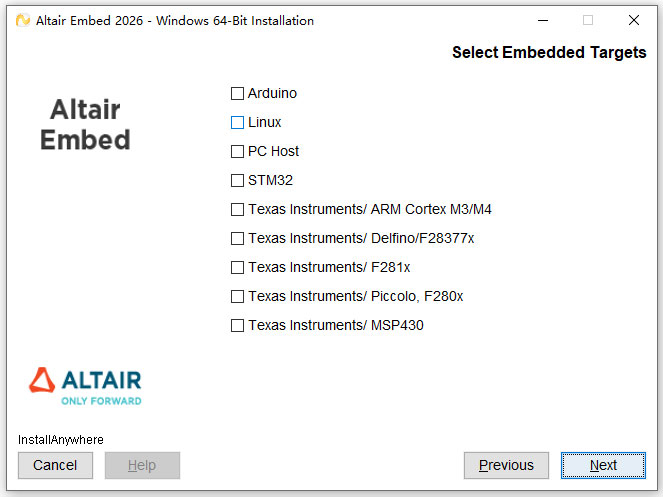This screenshot has width=663, height=497.
Task: Click the Select Embedded Targets heading
Action: [549, 53]
